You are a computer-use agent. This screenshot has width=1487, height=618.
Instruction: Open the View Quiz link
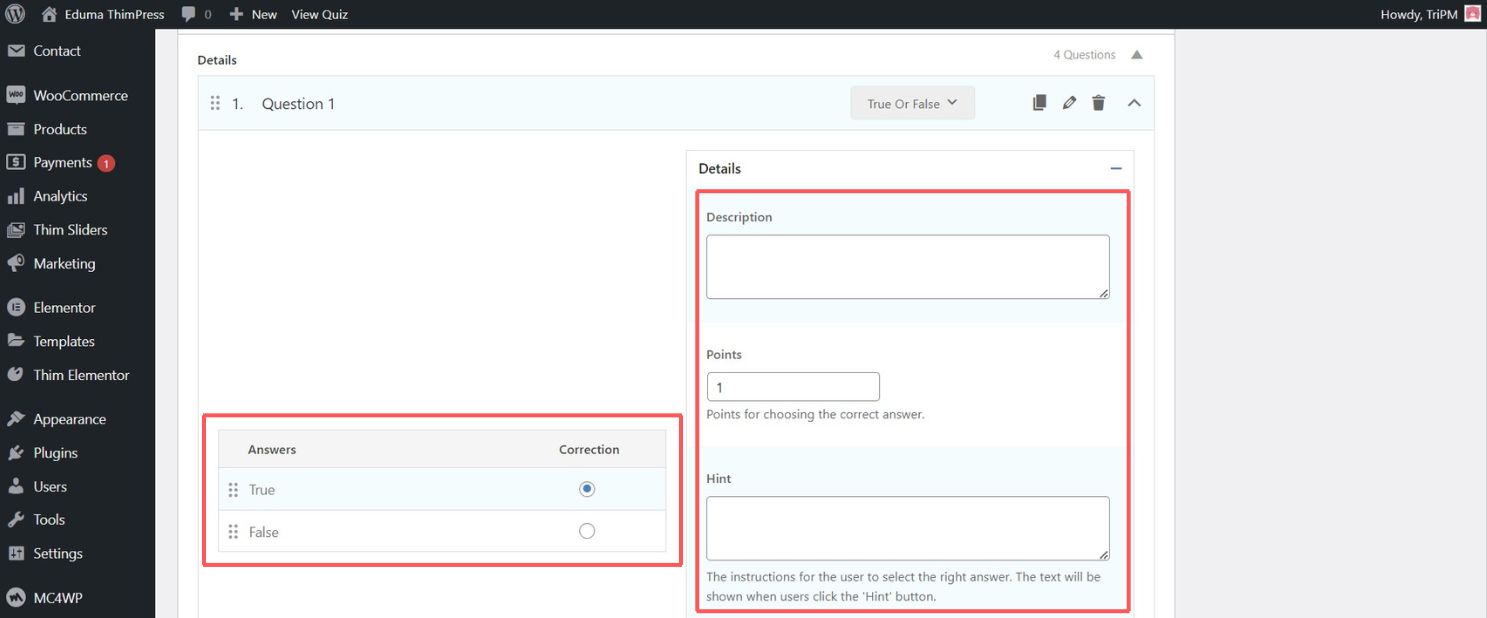[320, 14]
